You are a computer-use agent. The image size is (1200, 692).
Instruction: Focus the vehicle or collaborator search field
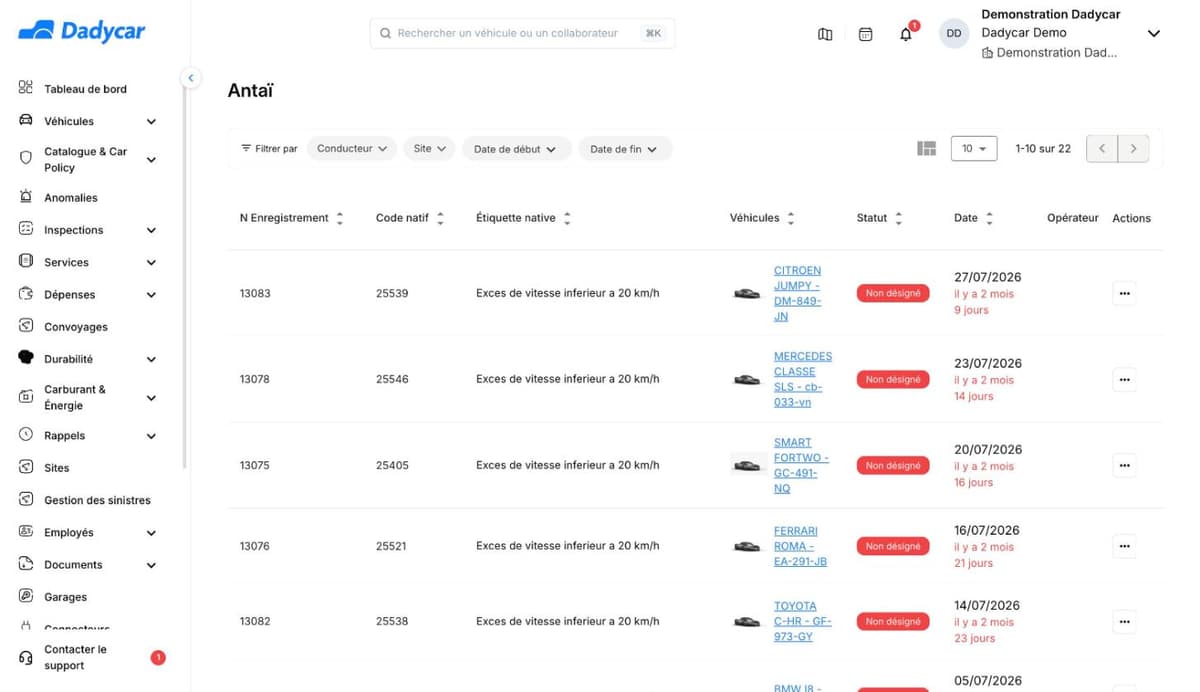click(522, 33)
